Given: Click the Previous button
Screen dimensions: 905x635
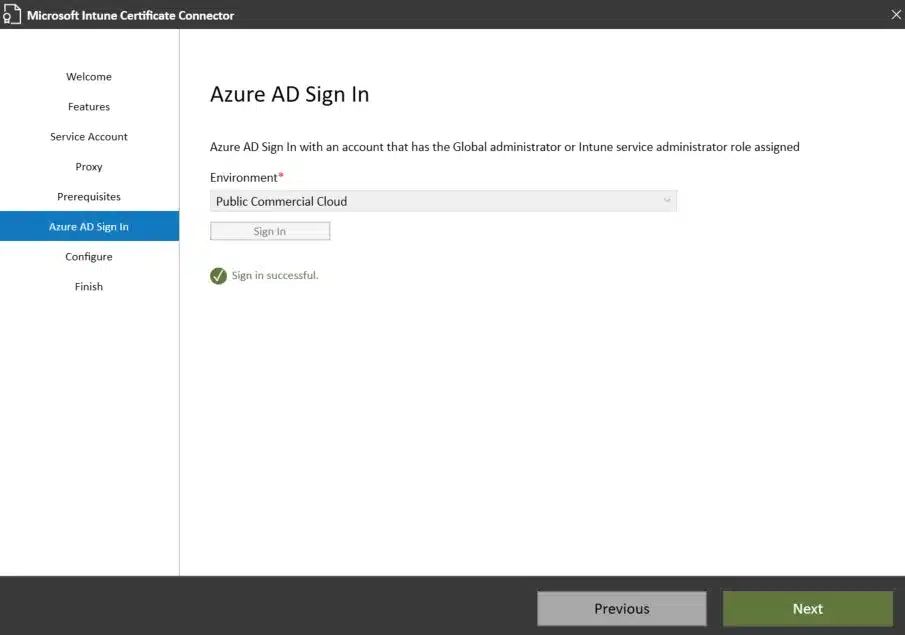Looking at the screenshot, I should tap(621, 608).
